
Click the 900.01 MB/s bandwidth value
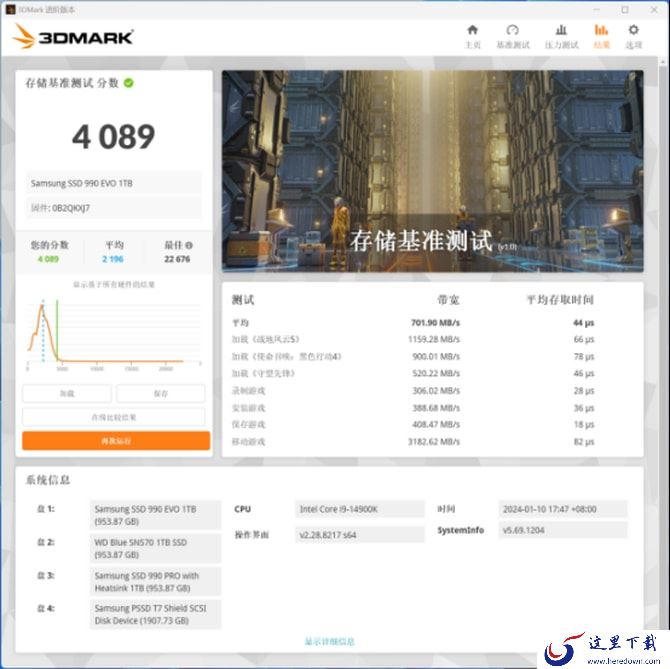pos(436,356)
